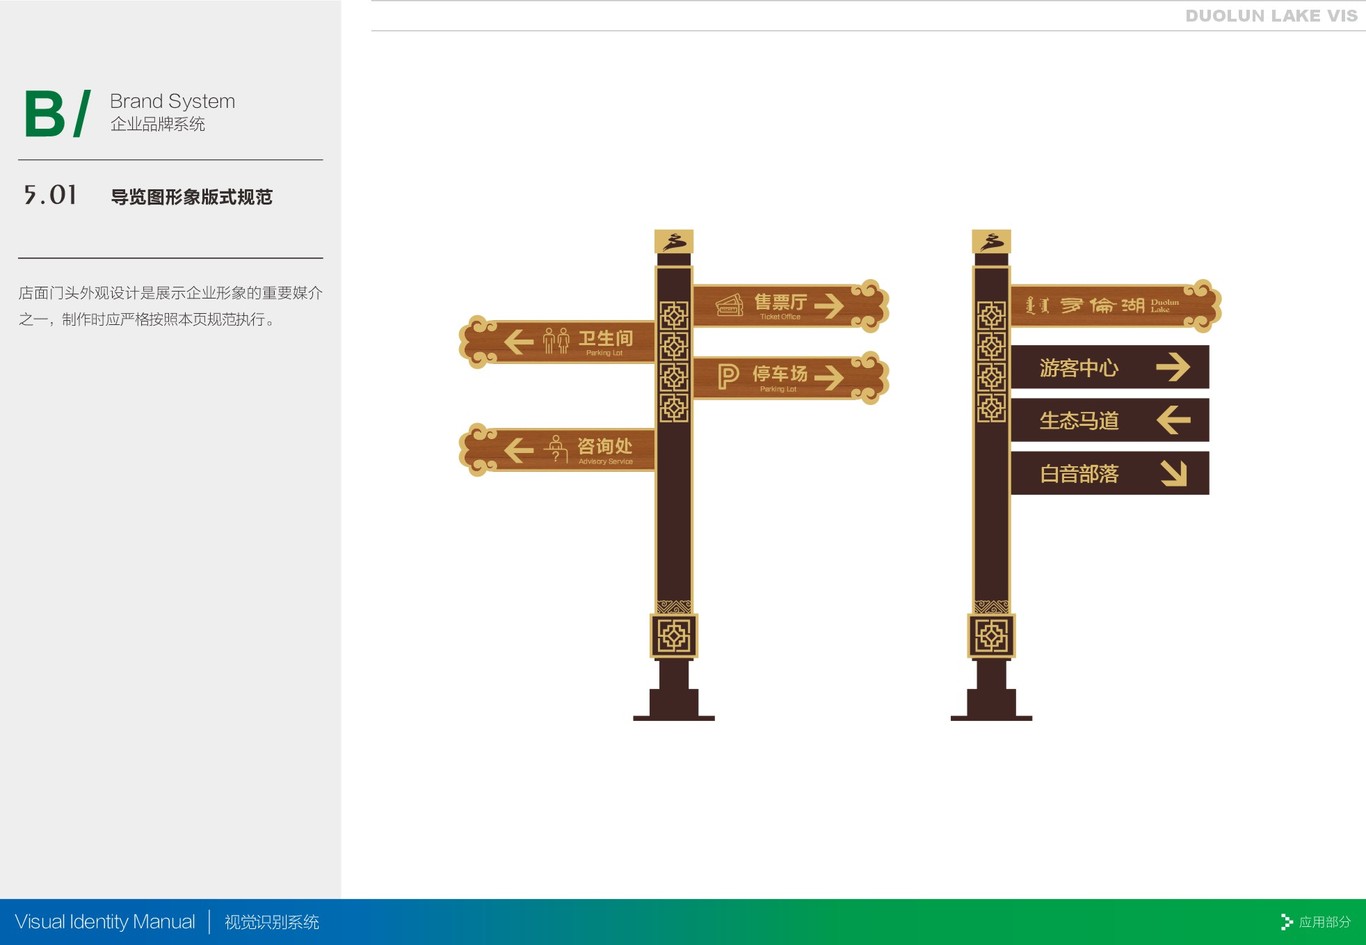Click the 多伦湖 title on the top sign
This screenshot has width=1366, height=945.
point(1103,305)
